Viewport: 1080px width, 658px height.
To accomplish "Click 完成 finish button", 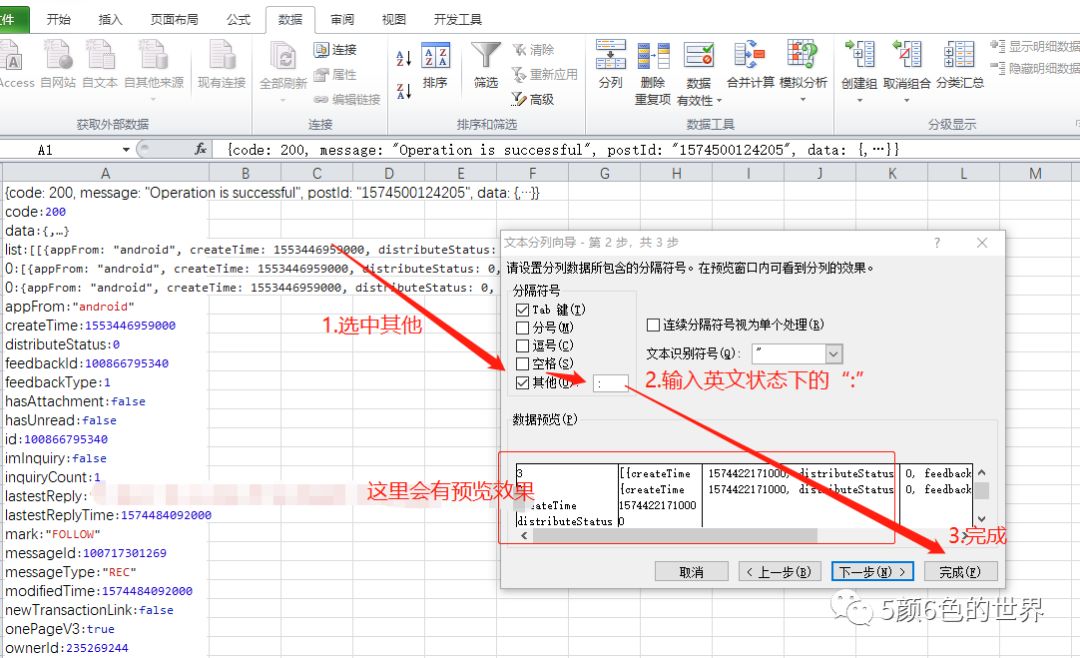I will 959,572.
